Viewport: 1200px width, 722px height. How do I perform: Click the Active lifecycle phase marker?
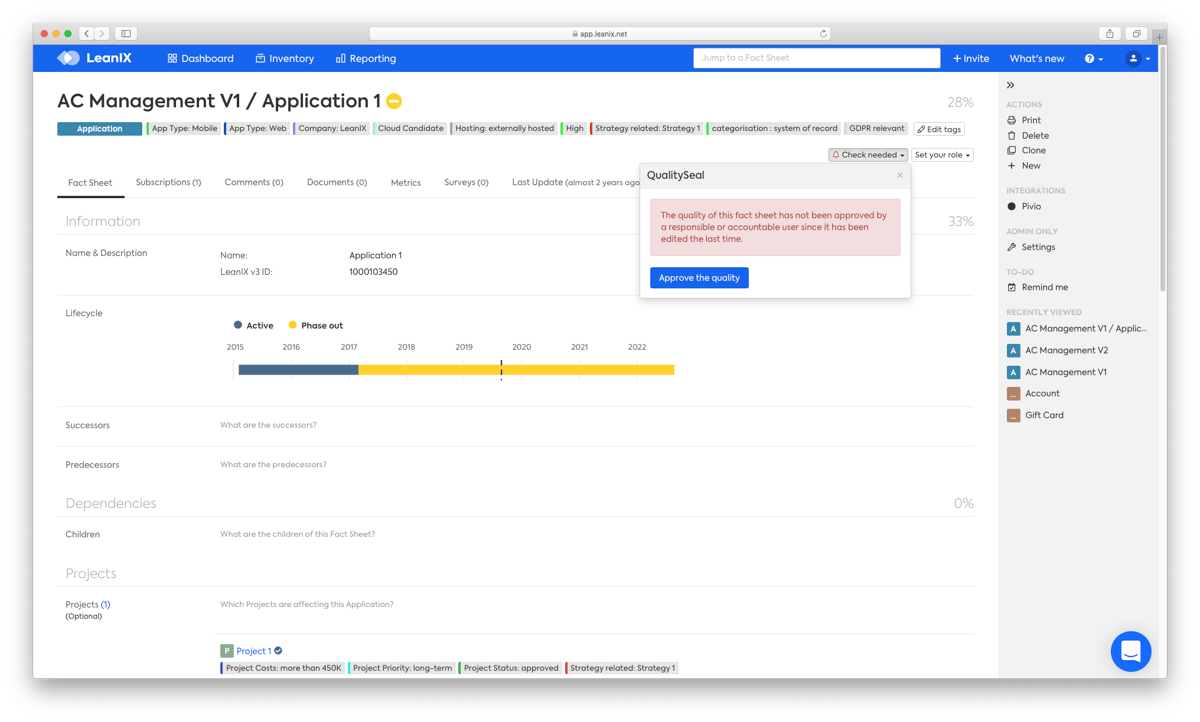(x=238, y=325)
